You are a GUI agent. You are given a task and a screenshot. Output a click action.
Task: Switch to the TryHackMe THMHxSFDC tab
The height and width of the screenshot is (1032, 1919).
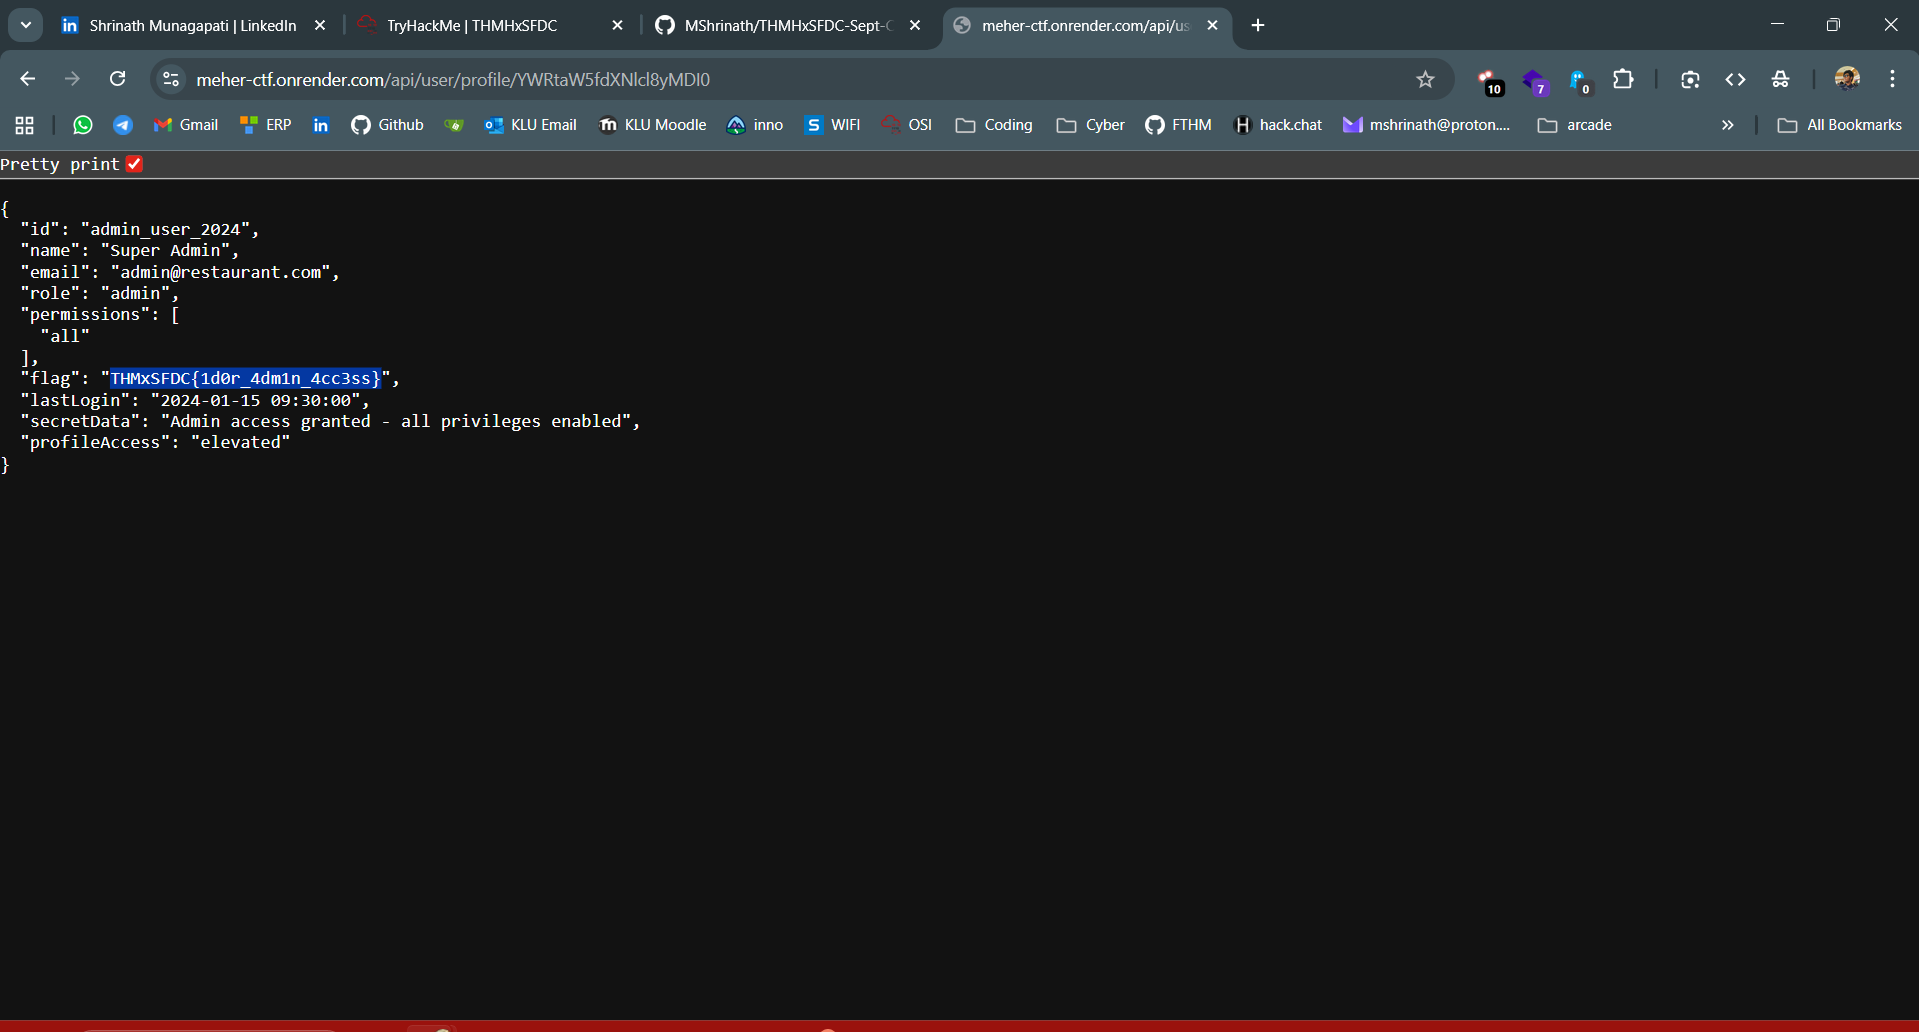coord(472,25)
